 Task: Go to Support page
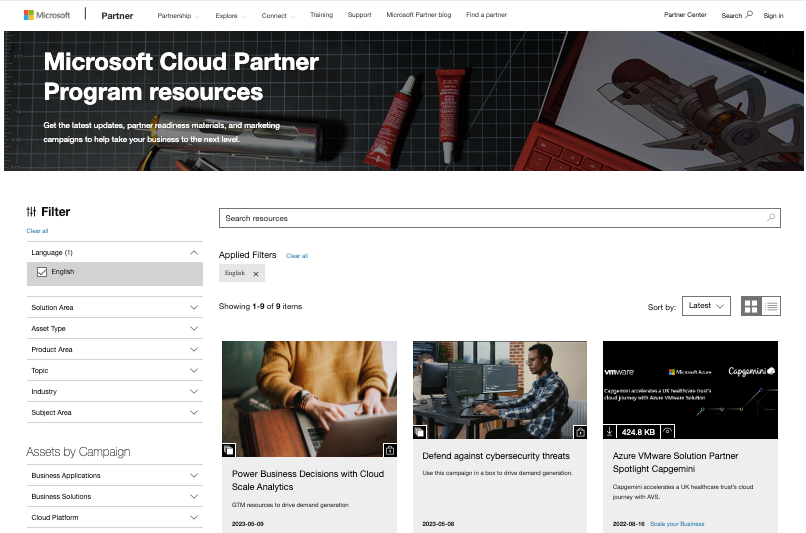(x=359, y=15)
